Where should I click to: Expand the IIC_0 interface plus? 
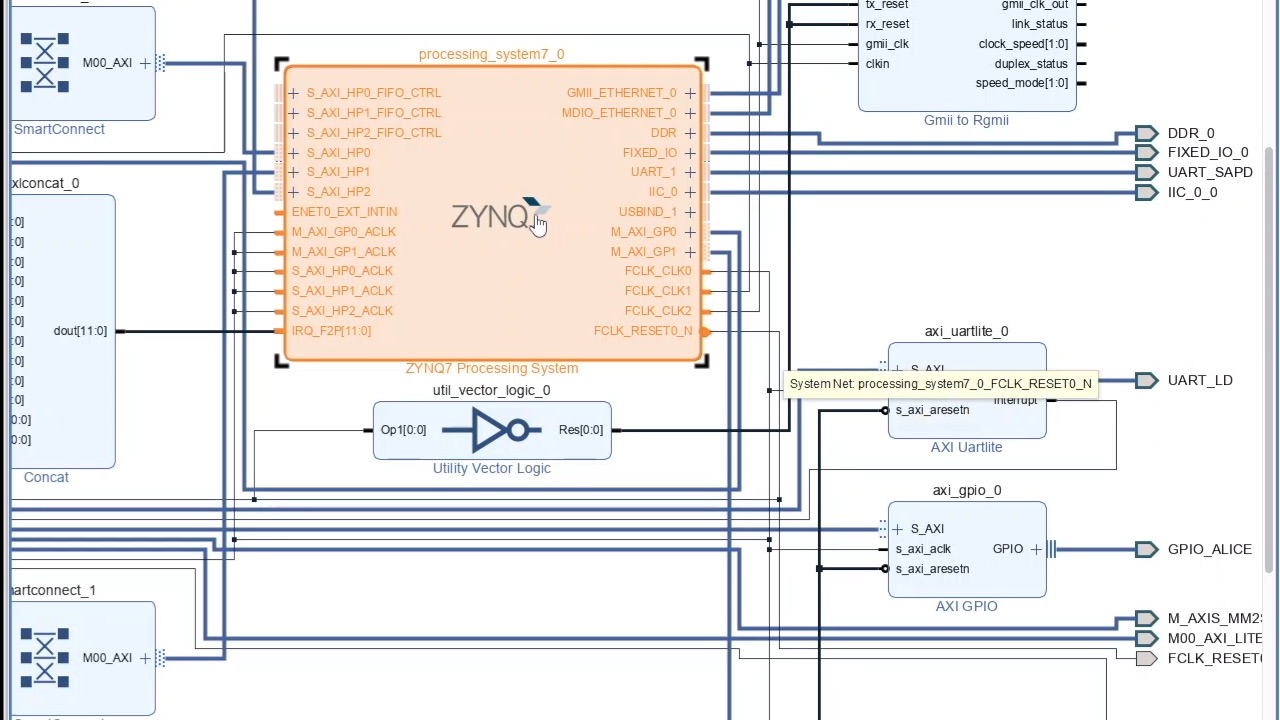pyautogui.click(x=690, y=192)
